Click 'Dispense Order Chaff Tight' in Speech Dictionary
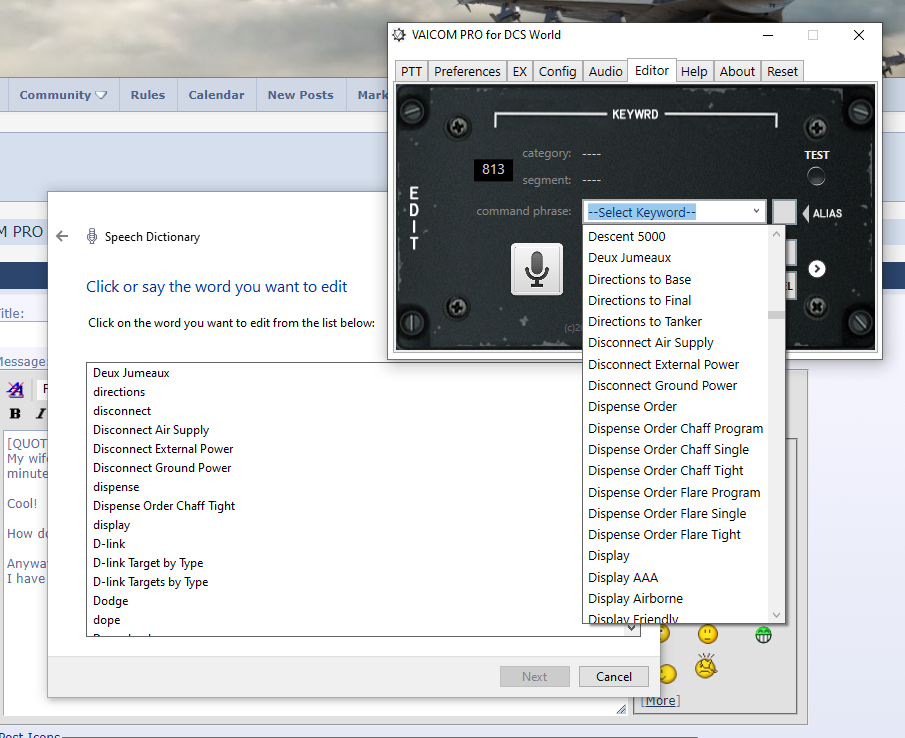The height and width of the screenshot is (738, 905). (x=164, y=506)
